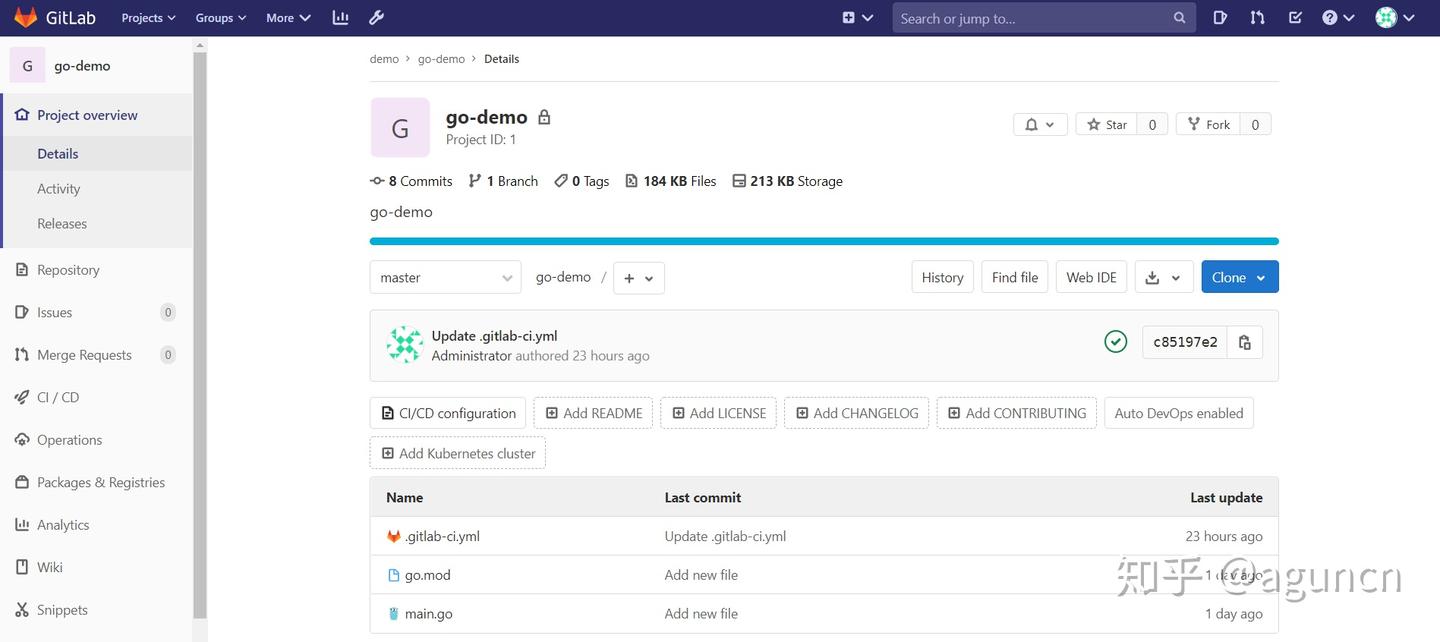Viewport: 1440px width, 642px height.
Task: Open the Projects menu
Action: tap(146, 17)
